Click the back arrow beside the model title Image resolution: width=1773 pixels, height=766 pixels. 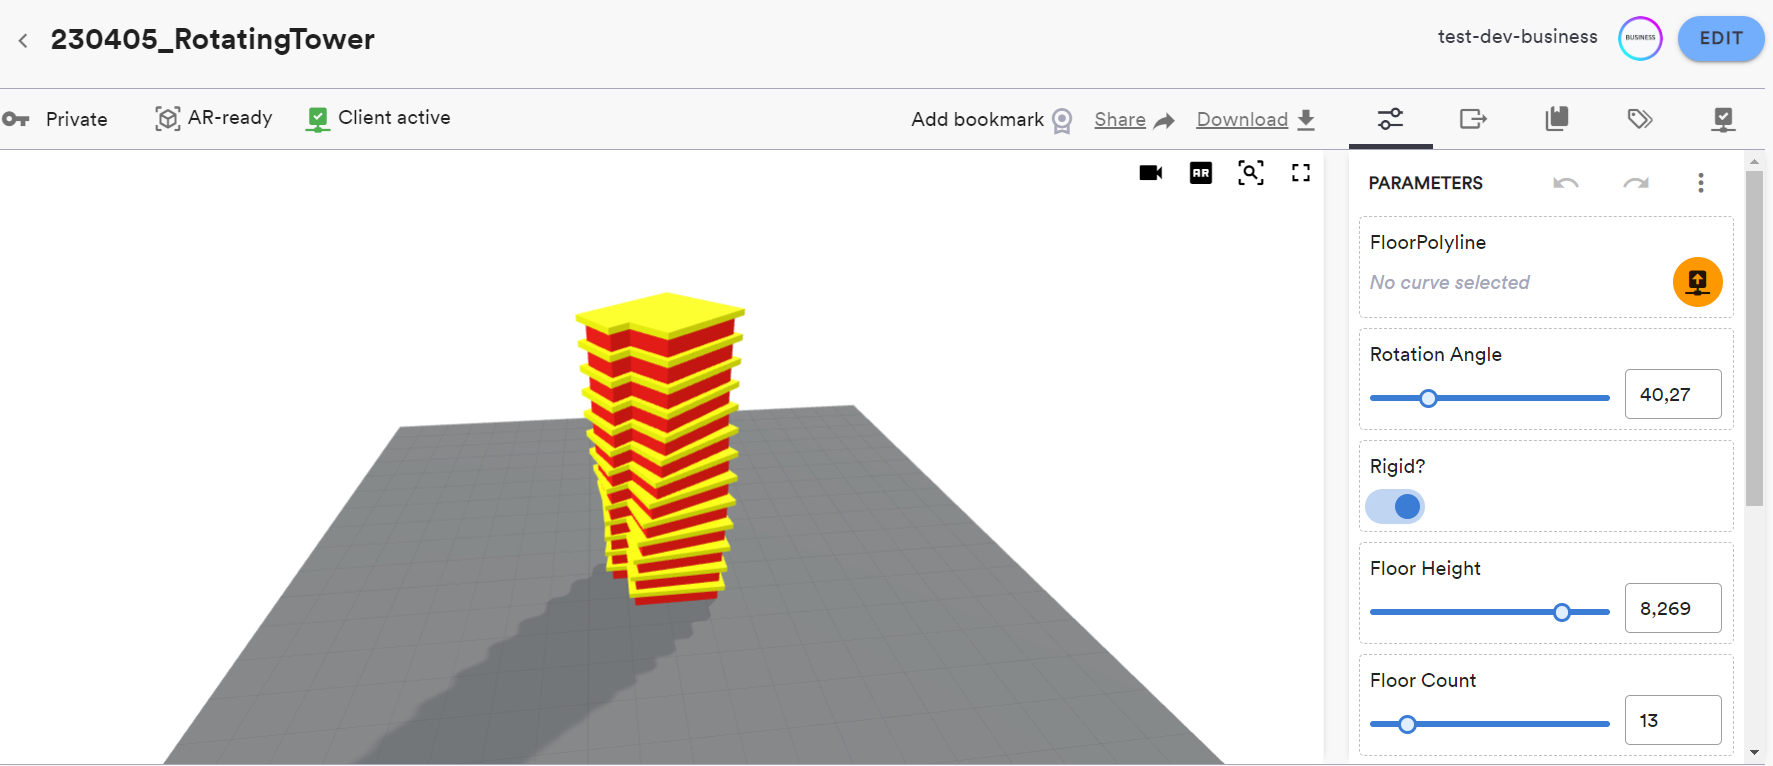coord(23,40)
